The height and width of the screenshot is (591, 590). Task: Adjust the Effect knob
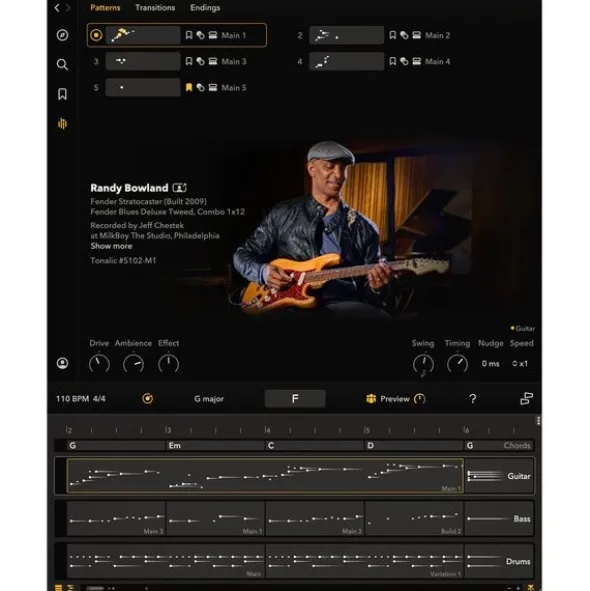click(x=168, y=364)
